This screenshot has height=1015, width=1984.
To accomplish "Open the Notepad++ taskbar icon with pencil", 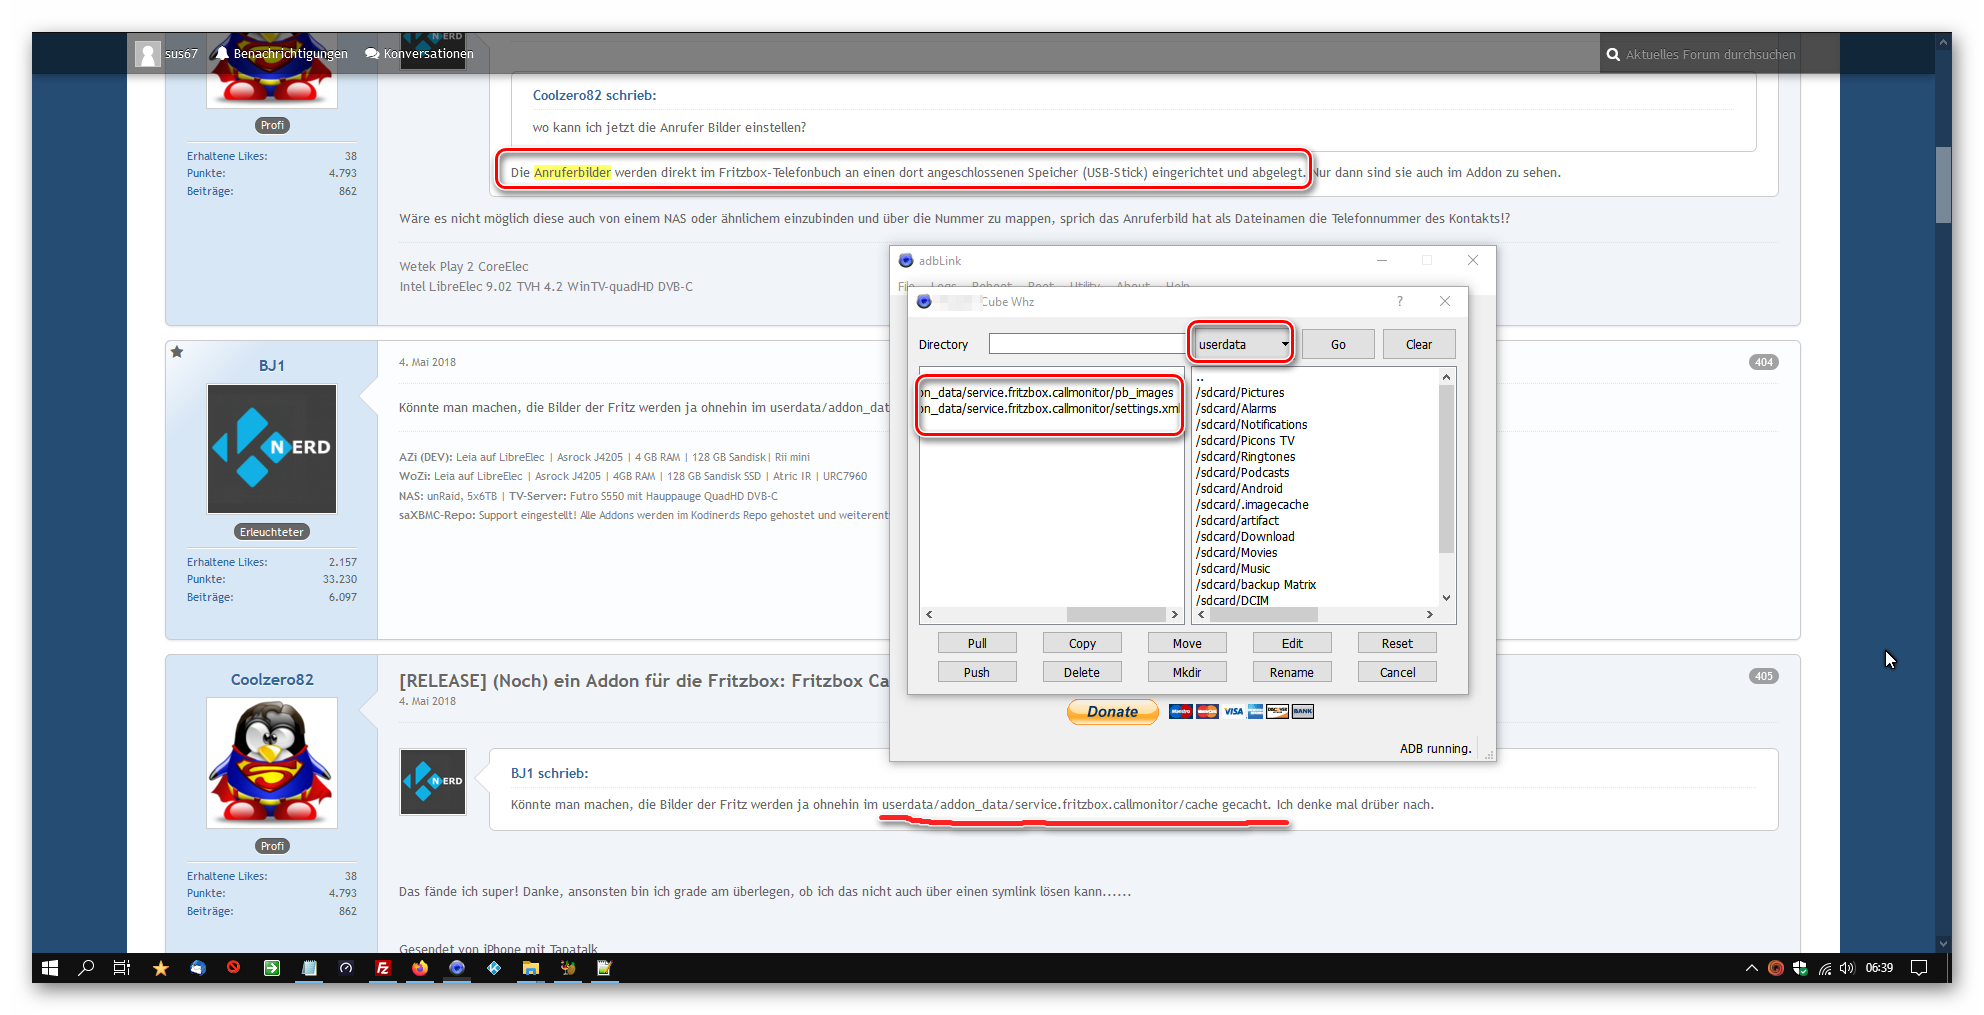I will 605,968.
